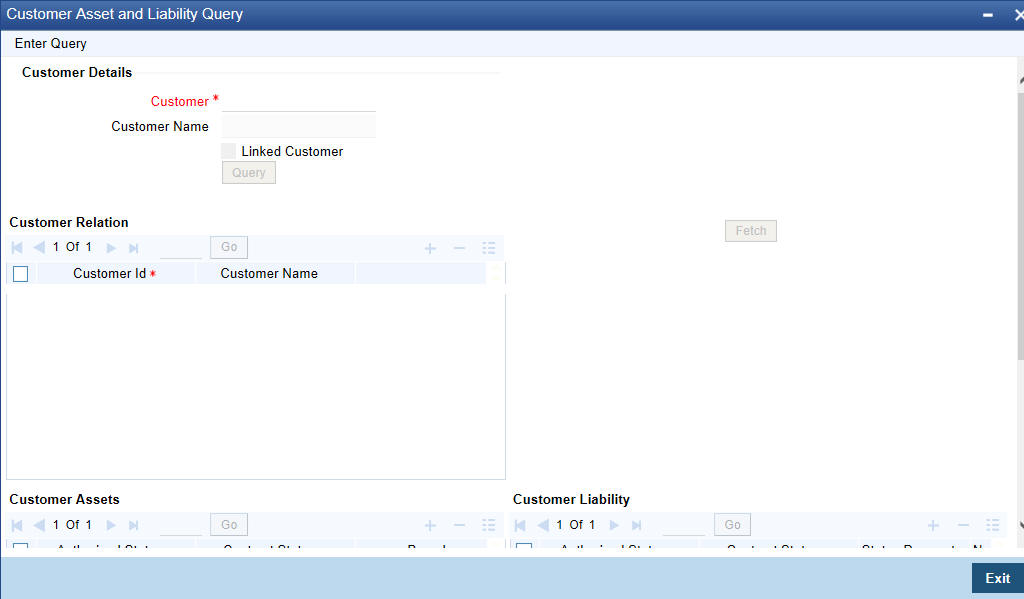This screenshot has width=1024, height=599.
Task: Go to last page in Customer Liability
Action: 637,525
